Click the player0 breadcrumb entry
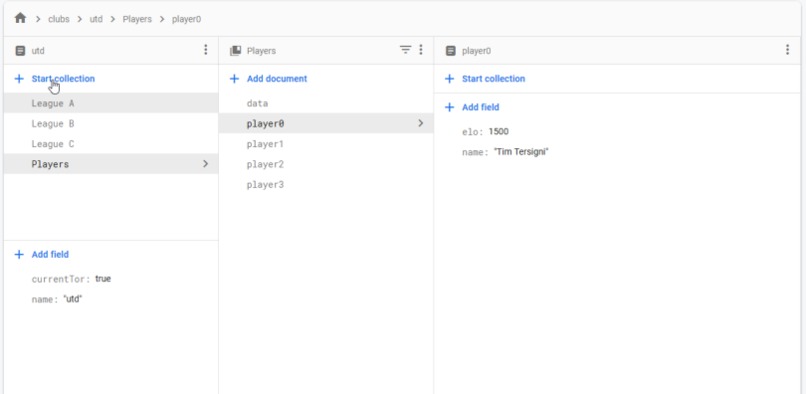Screen dimensions: 806x394 point(186,19)
